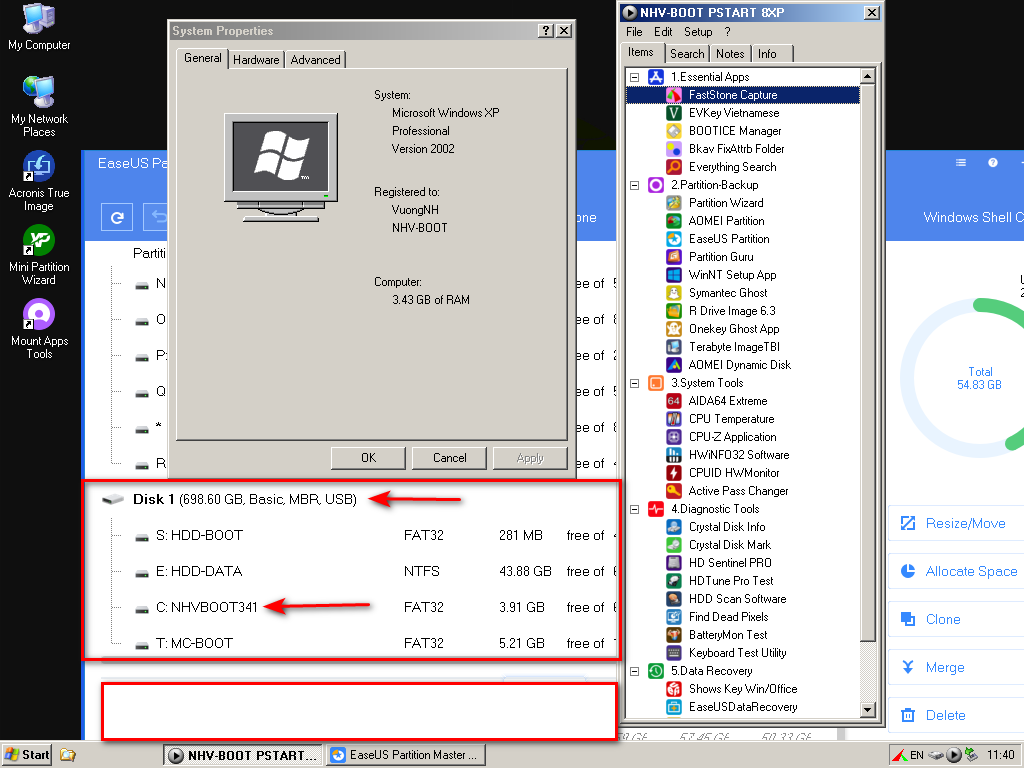1024x768 pixels.
Task: Open Setup menu in PStart
Action: click(698, 32)
